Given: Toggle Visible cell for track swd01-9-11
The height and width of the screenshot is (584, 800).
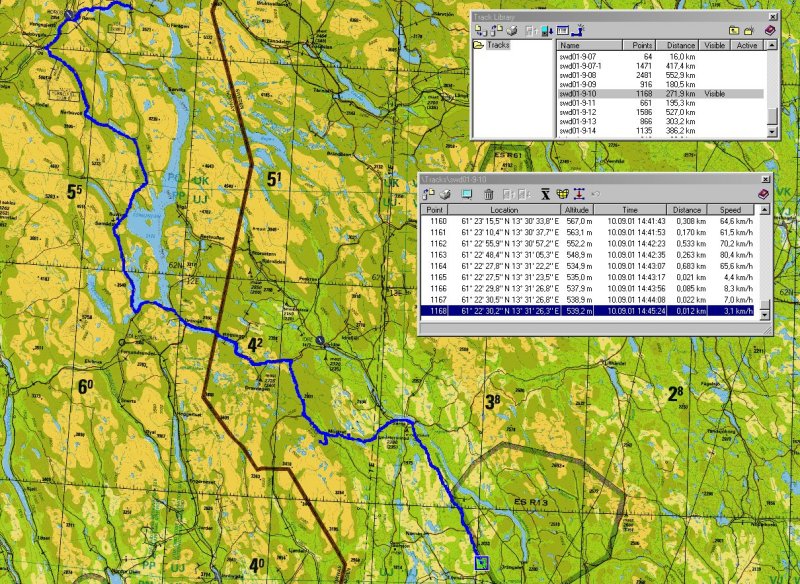Looking at the screenshot, I should click(x=715, y=102).
